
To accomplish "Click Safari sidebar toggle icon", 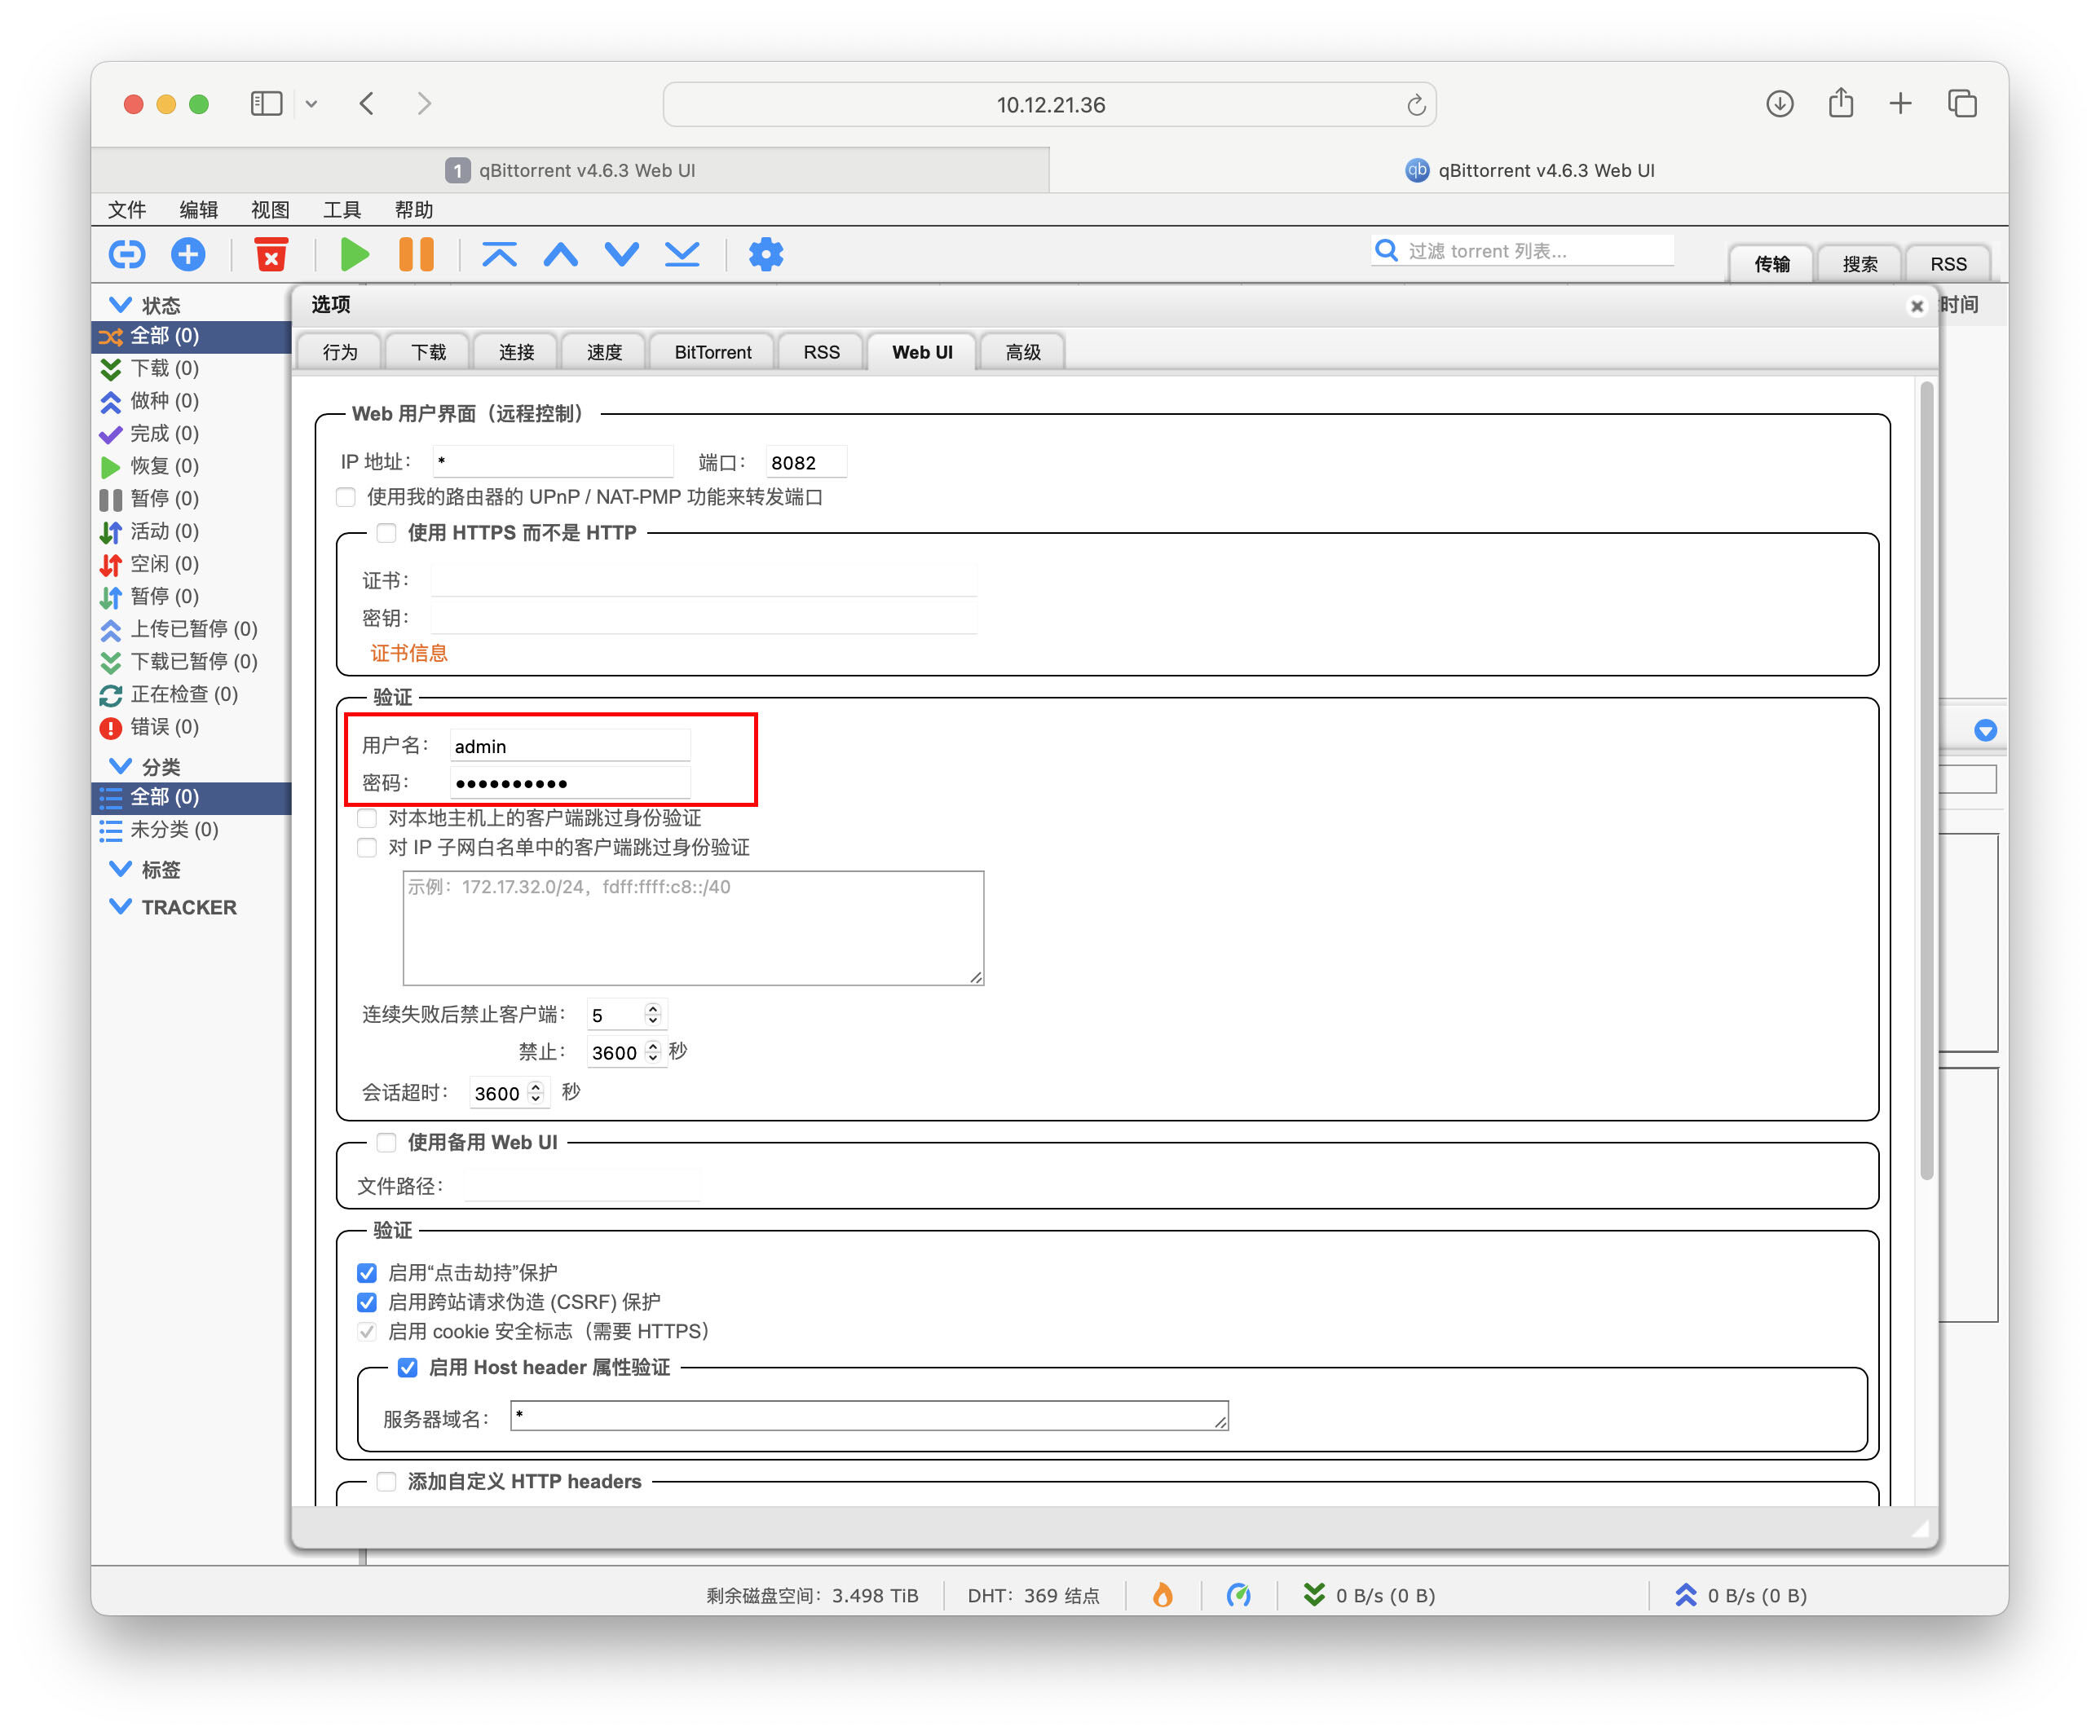I will [x=266, y=104].
